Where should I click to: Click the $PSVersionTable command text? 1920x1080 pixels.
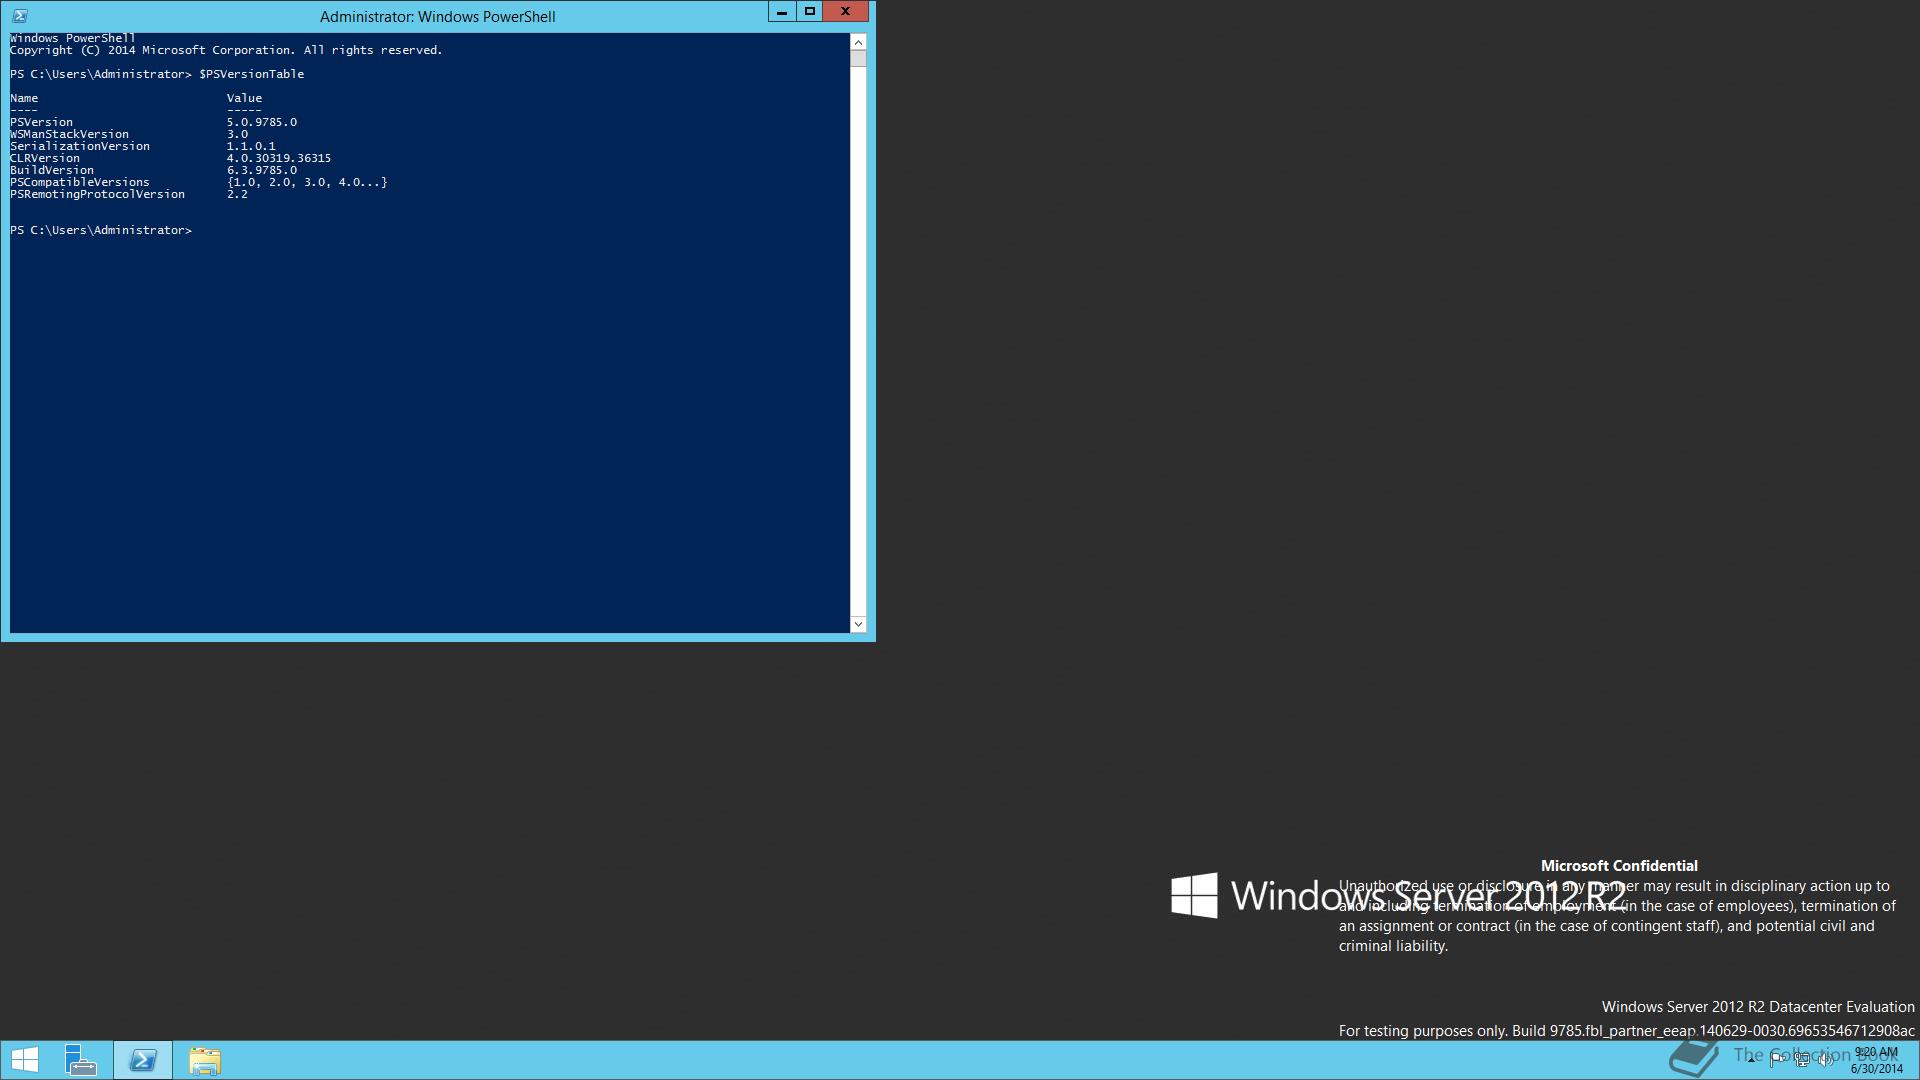252,74
